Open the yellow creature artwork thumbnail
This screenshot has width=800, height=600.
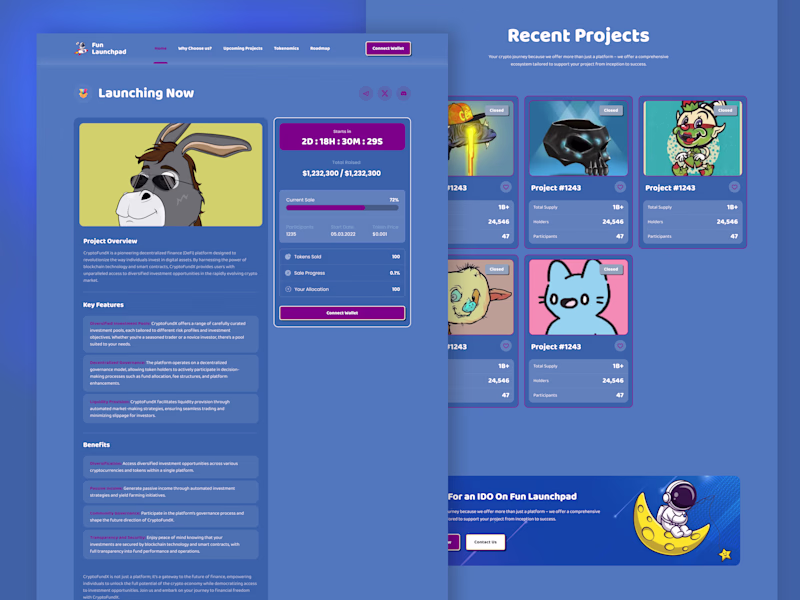(481, 297)
